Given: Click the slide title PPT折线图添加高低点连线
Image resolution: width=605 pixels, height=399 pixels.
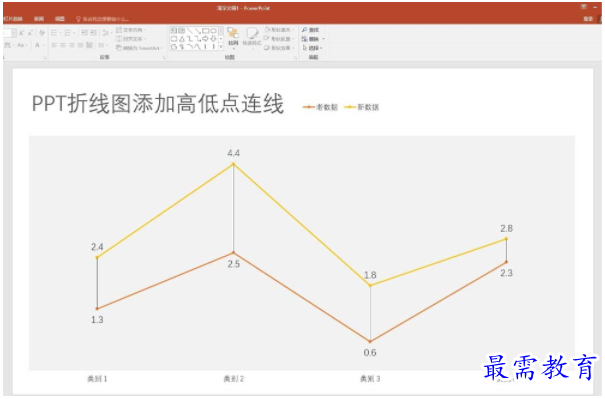Looking at the screenshot, I should (x=158, y=103).
